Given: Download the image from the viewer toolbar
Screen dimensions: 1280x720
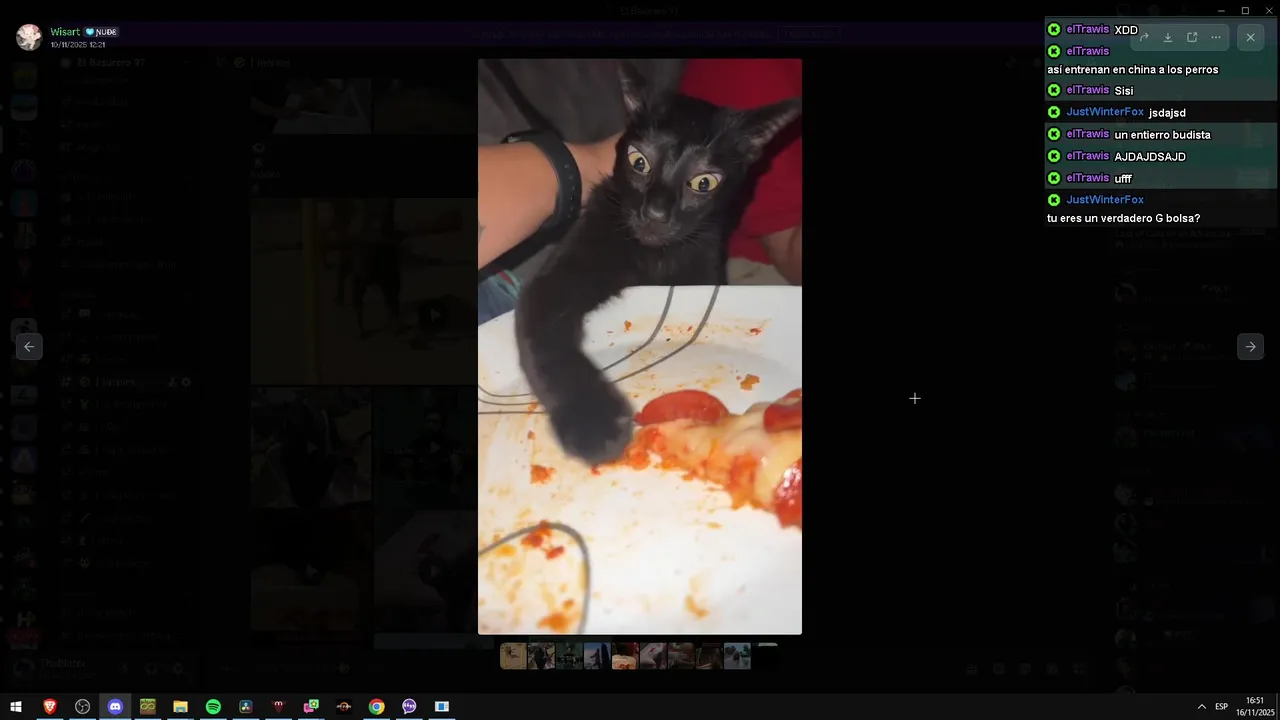Looking at the screenshot, I should coord(1168,37).
